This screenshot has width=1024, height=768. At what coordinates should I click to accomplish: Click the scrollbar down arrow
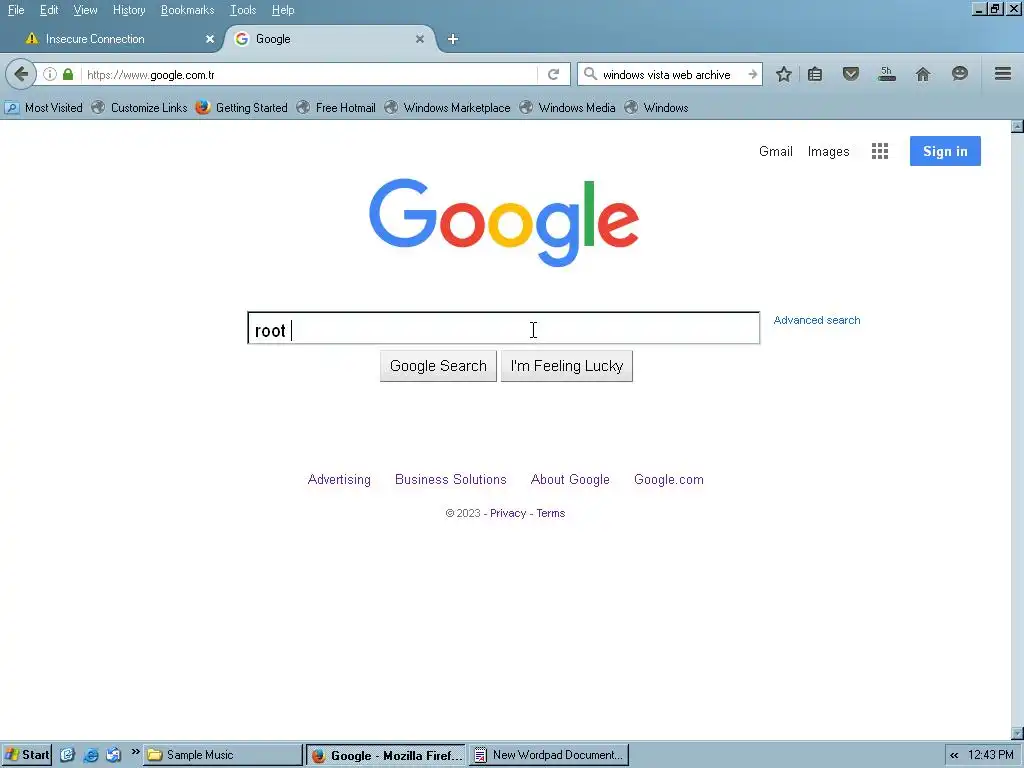point(1017,734)
